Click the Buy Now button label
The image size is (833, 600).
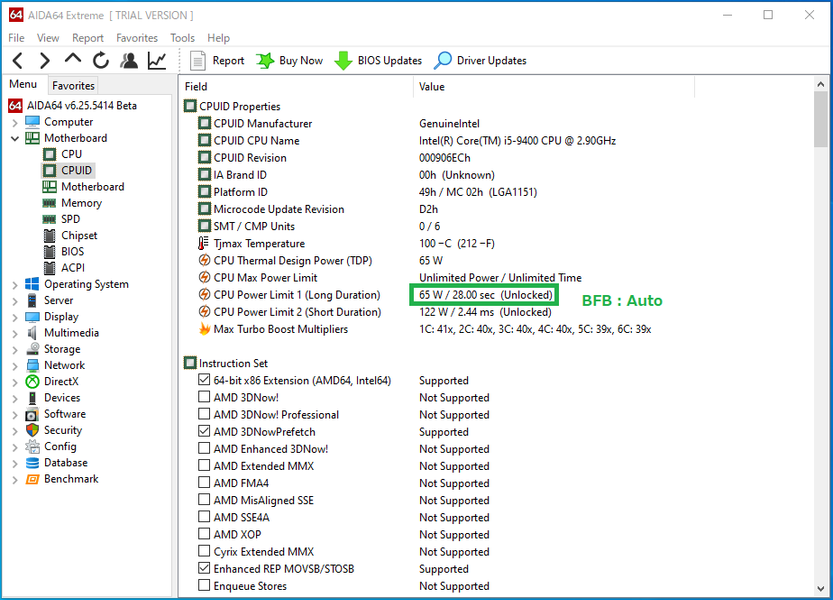click(x=301, y=61)
